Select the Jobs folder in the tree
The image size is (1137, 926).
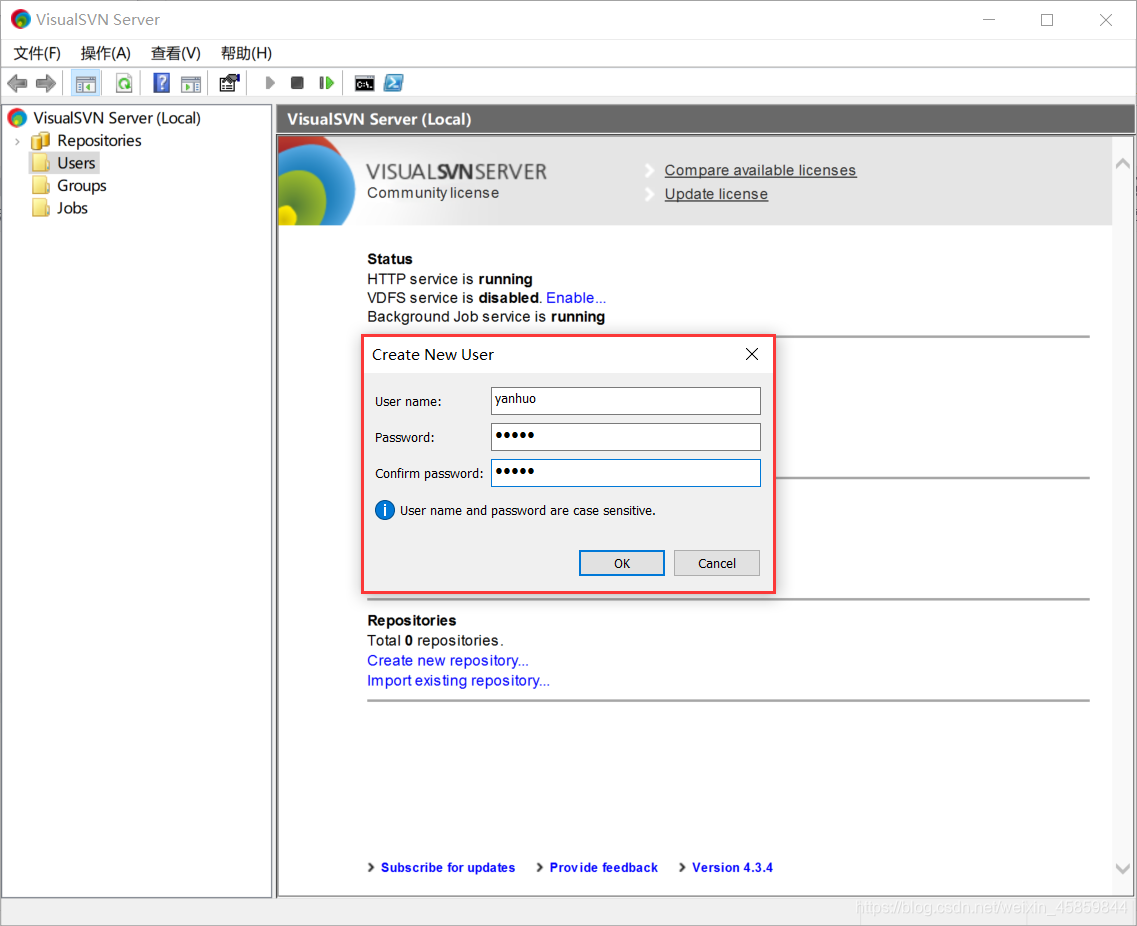(x=73, y=208)
